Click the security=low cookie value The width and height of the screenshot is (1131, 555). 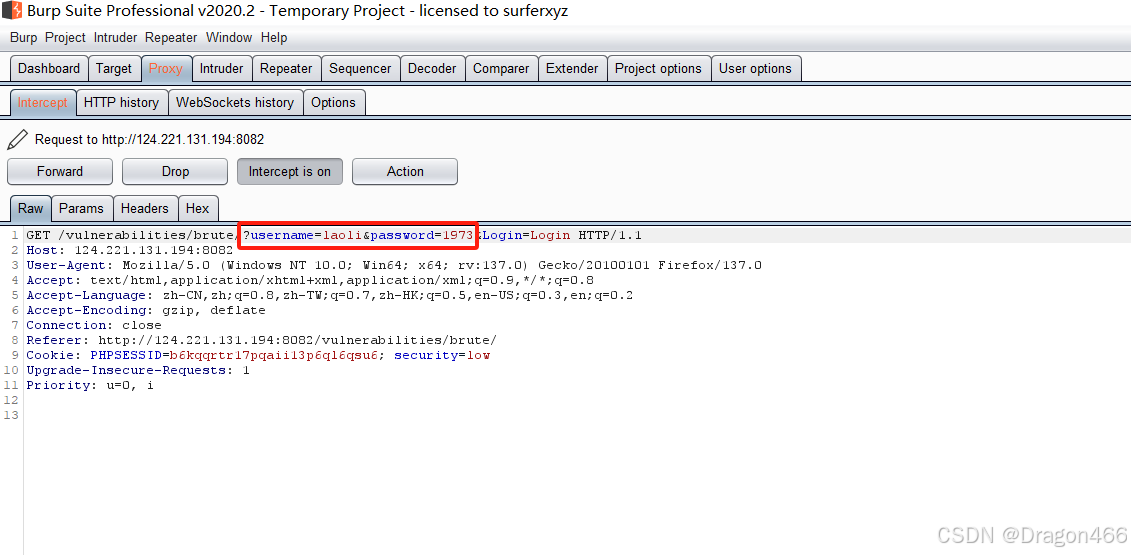click(442, 356)
